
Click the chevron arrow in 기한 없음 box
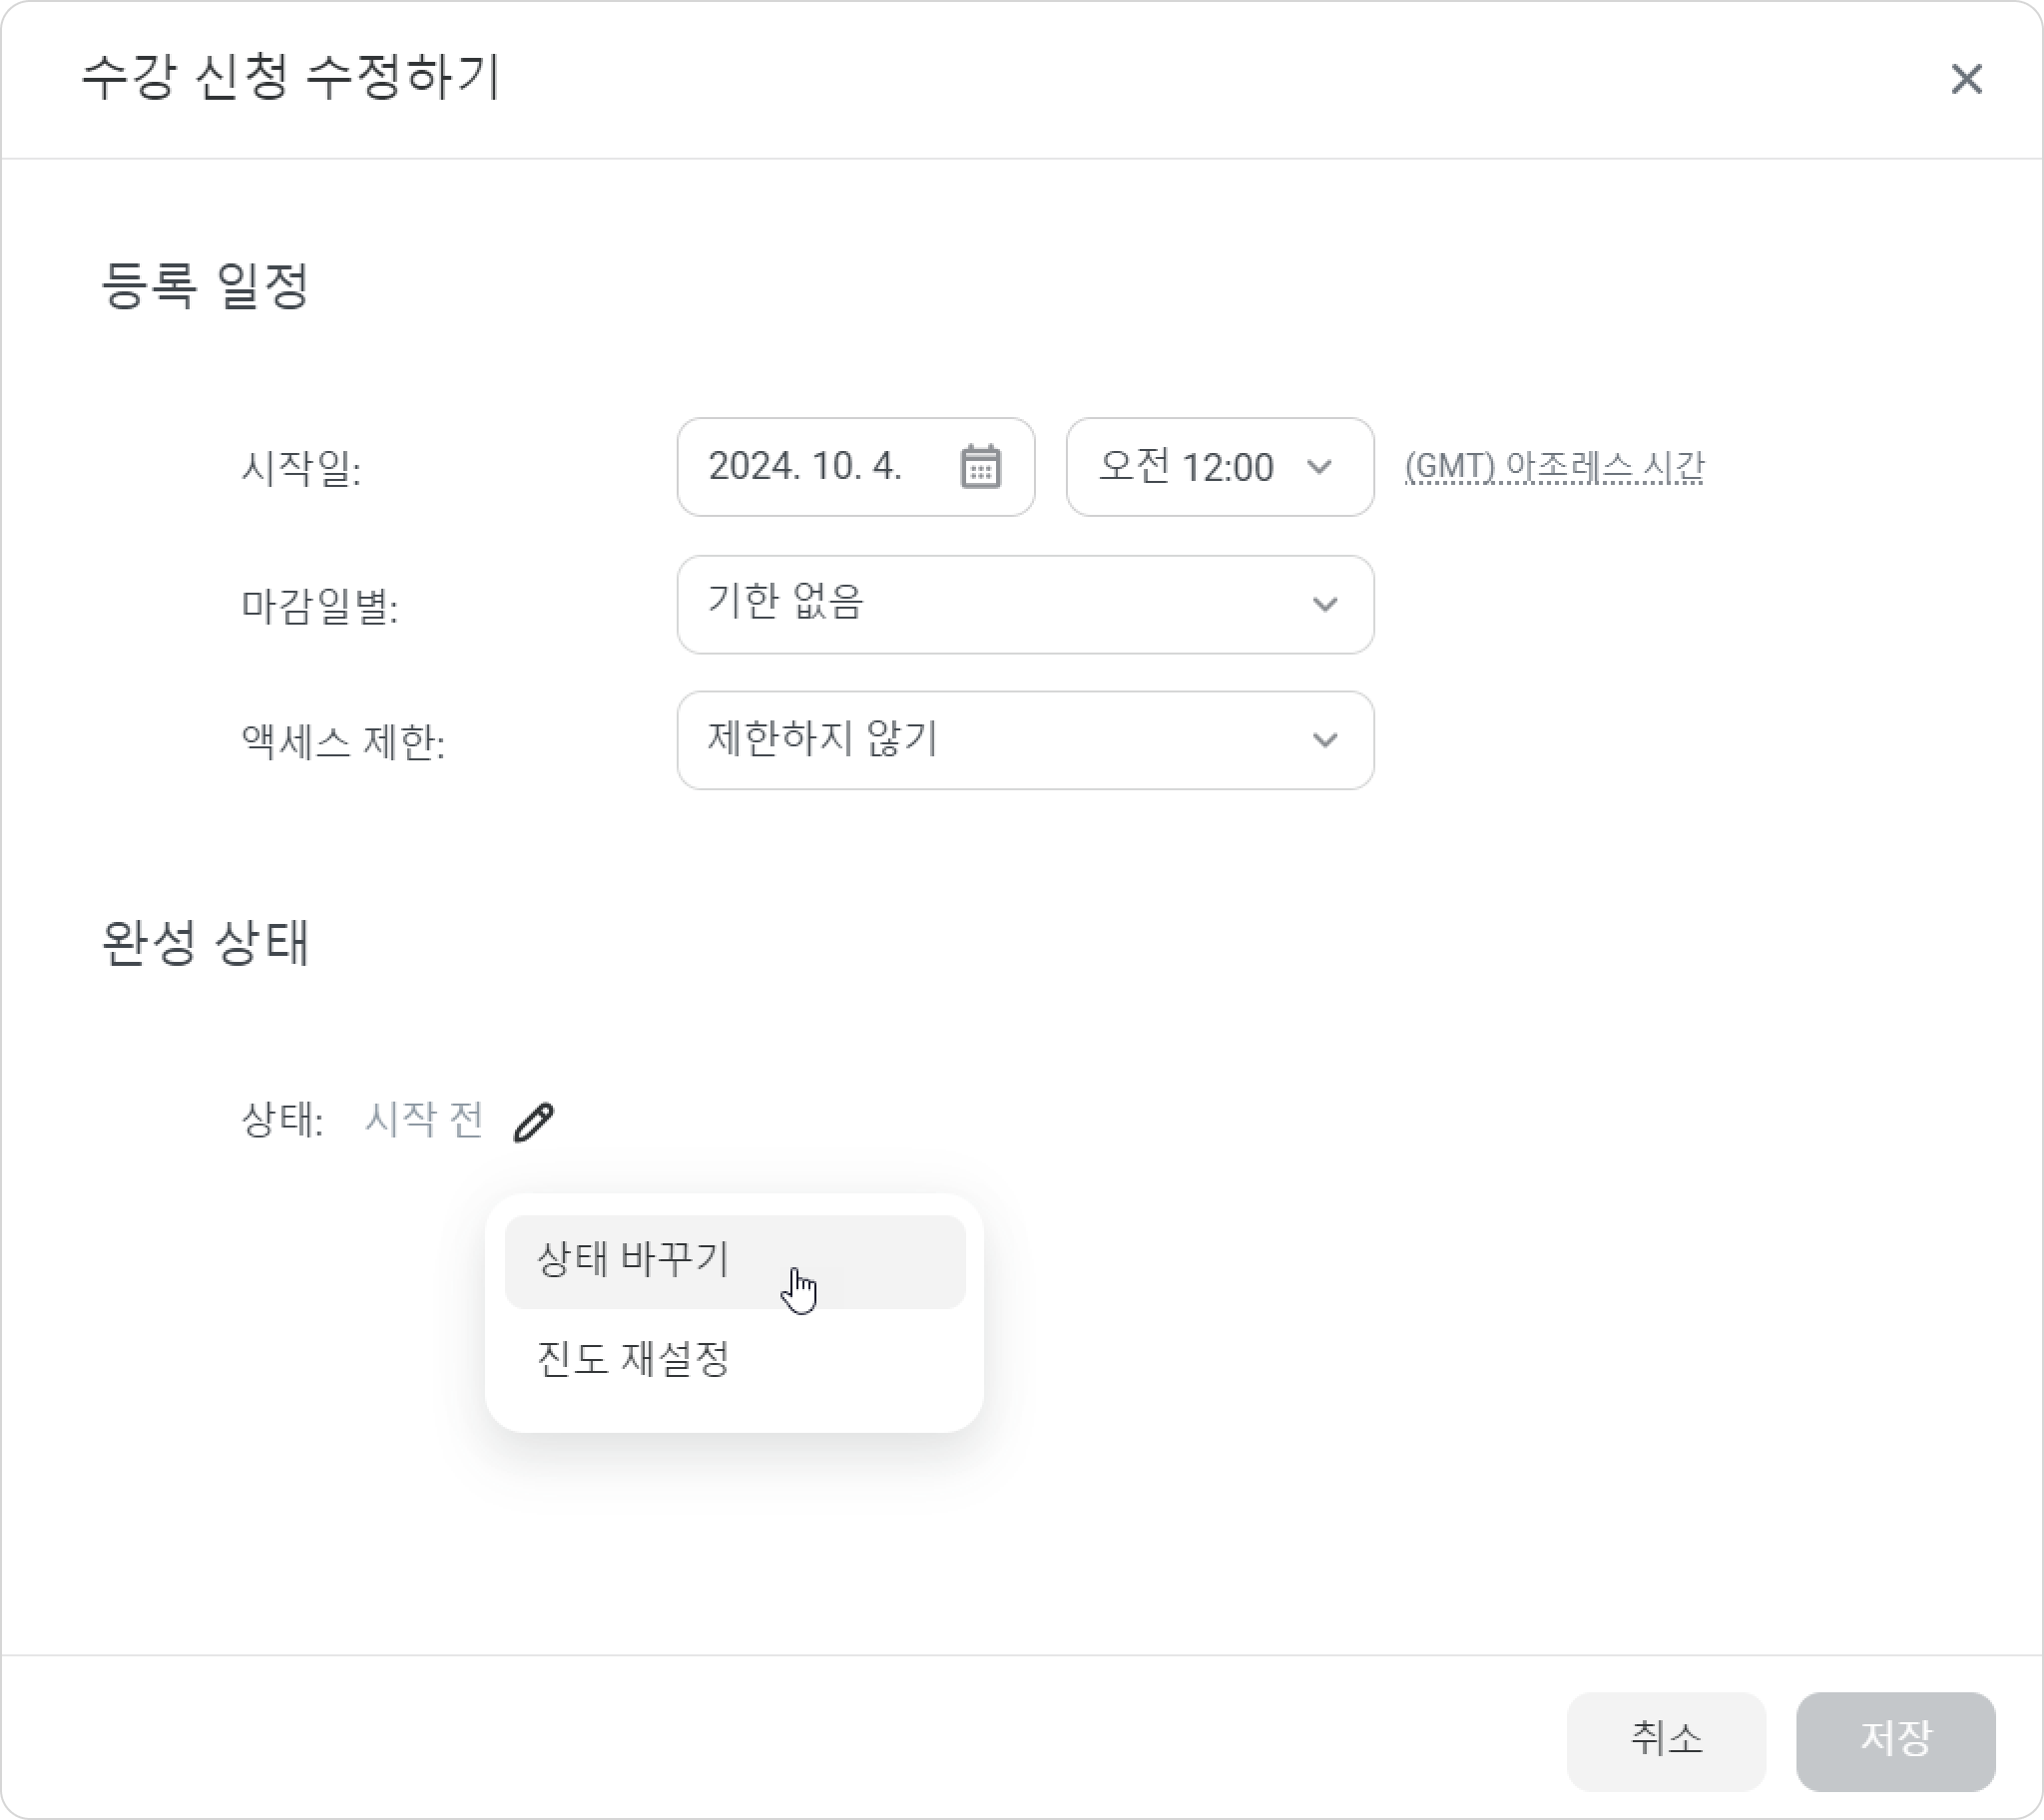[1325, 604]
